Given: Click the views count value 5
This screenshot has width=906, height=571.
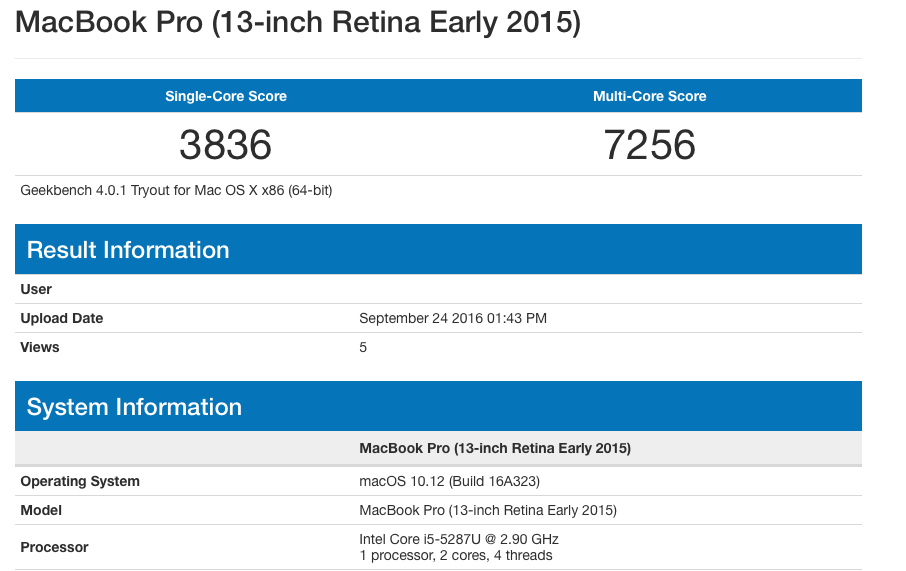Looking at the screenshot, I should 363,347.
